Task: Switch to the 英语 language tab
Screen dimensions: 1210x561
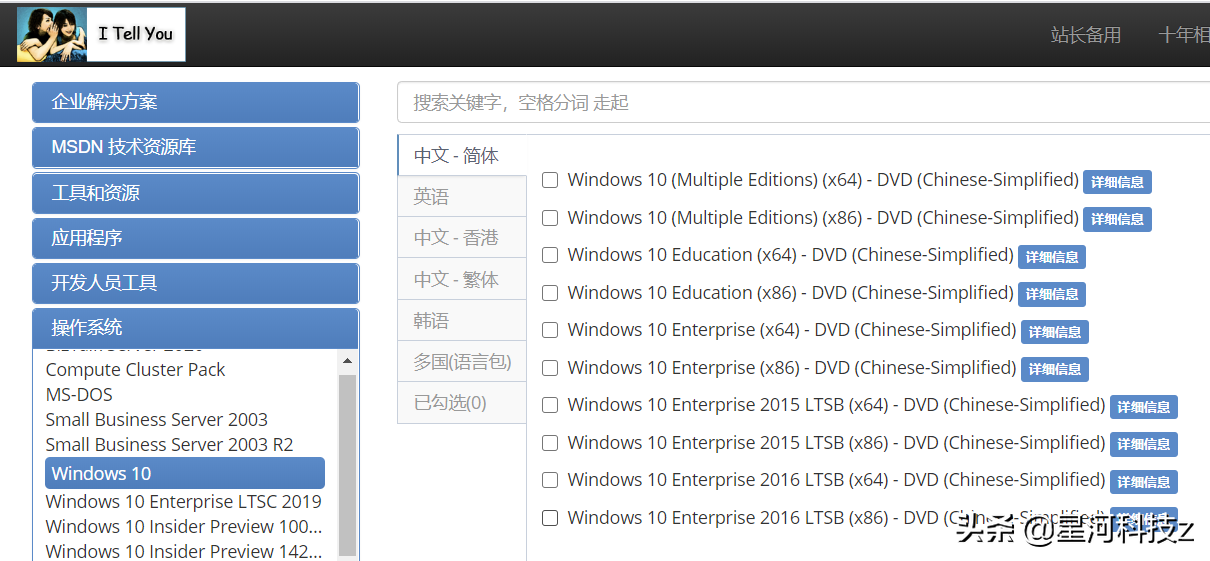Action: [462, 197]
